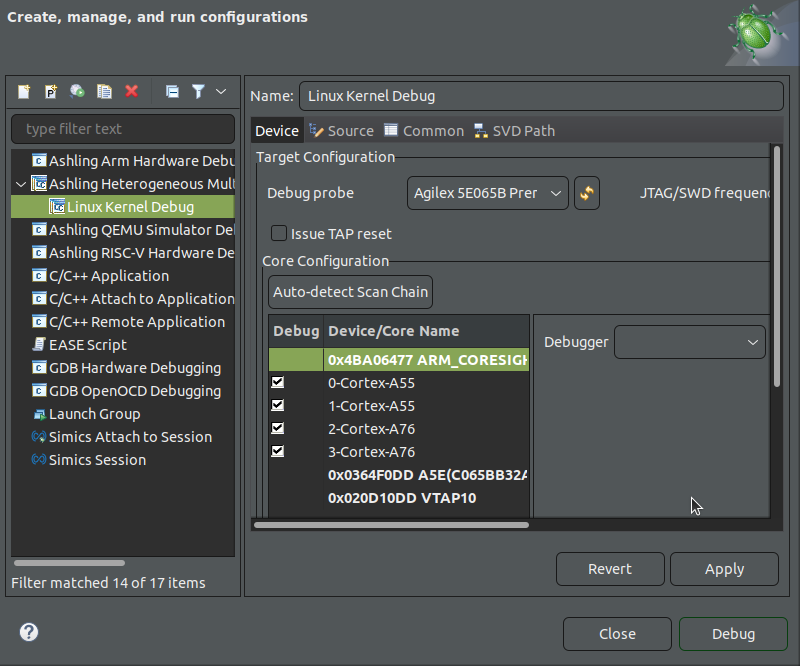Click Export launch configuration icon

[77, 91]
